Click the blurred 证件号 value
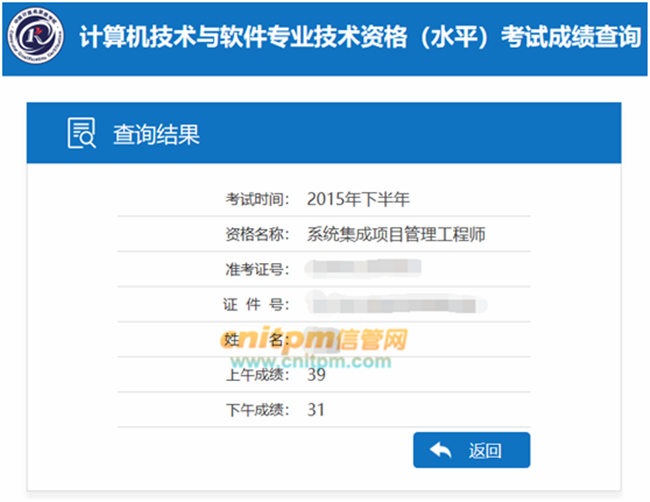 click(x=397, y=303)
